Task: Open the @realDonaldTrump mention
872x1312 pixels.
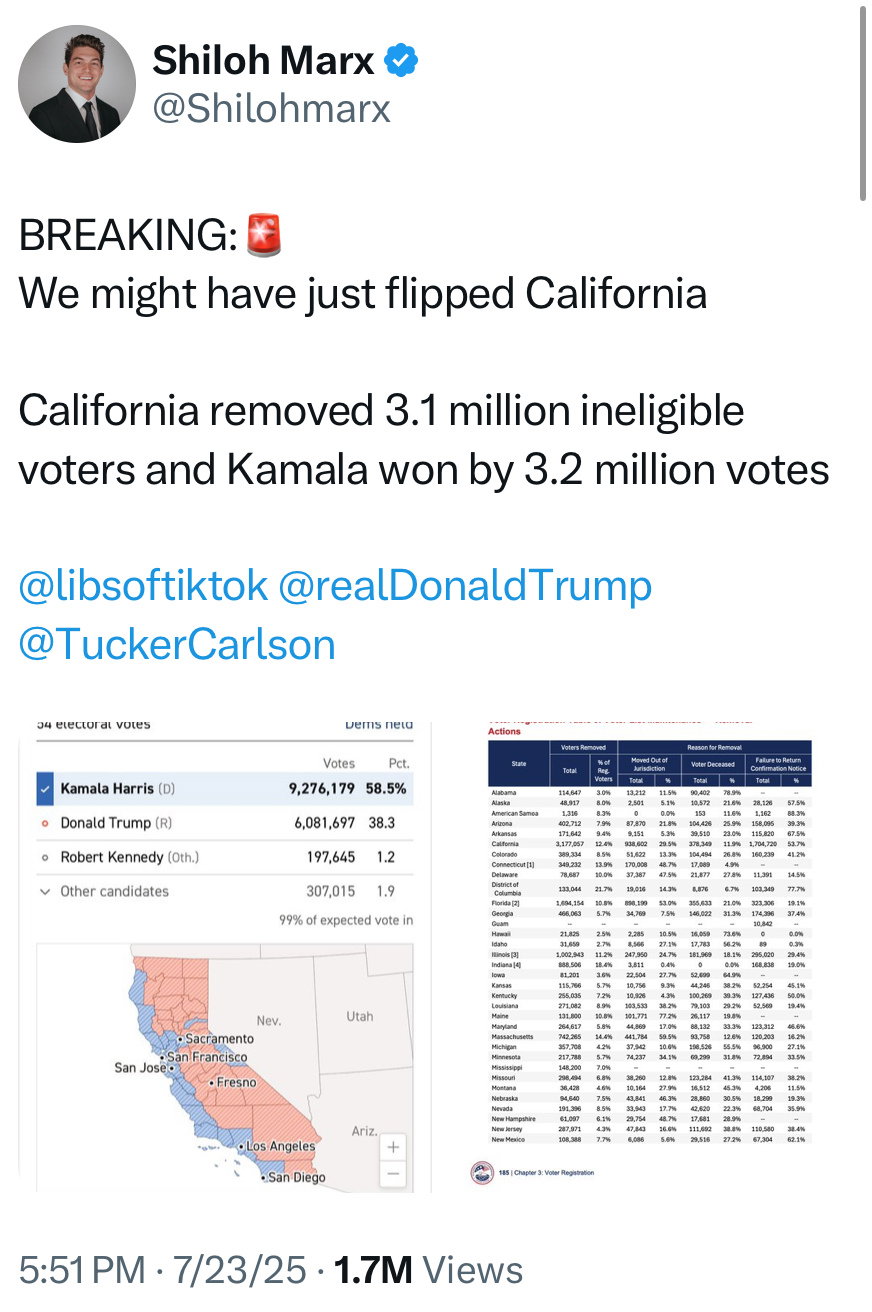Action: tap(464, 585)
